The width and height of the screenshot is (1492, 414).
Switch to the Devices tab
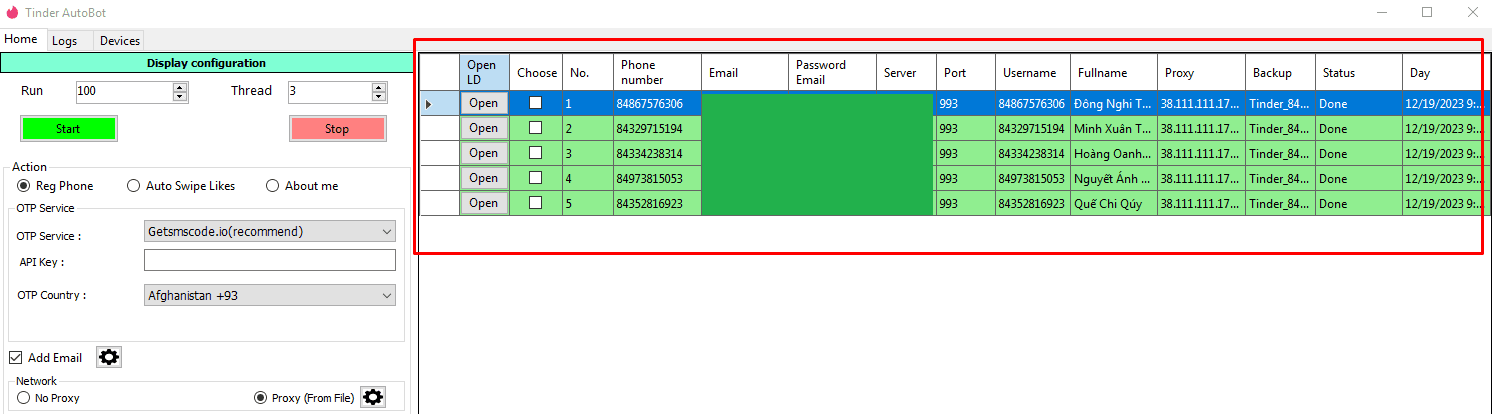(x=119, y=41)
